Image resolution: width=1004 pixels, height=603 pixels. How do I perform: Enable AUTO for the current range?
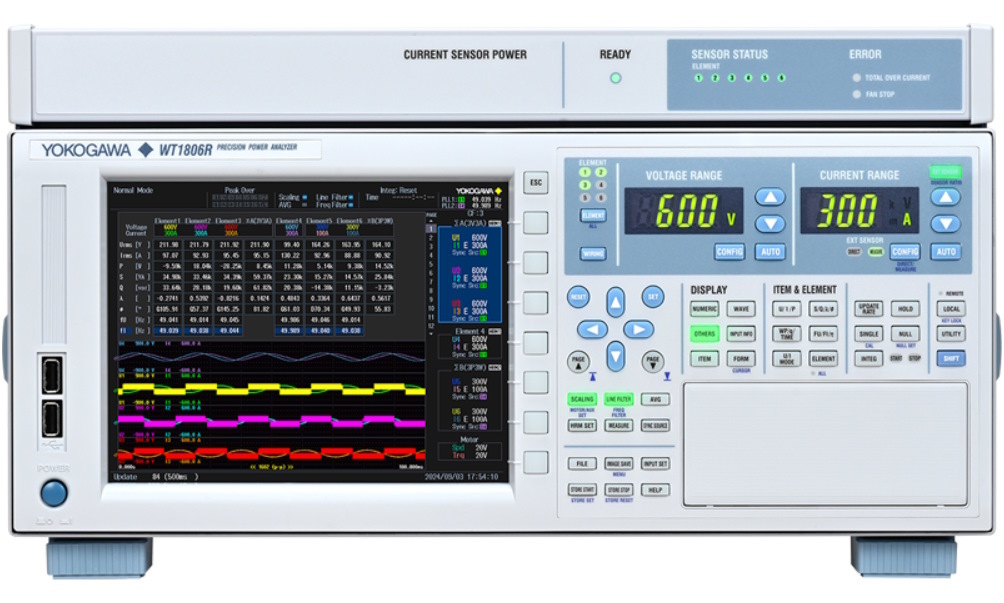point(946,252)
